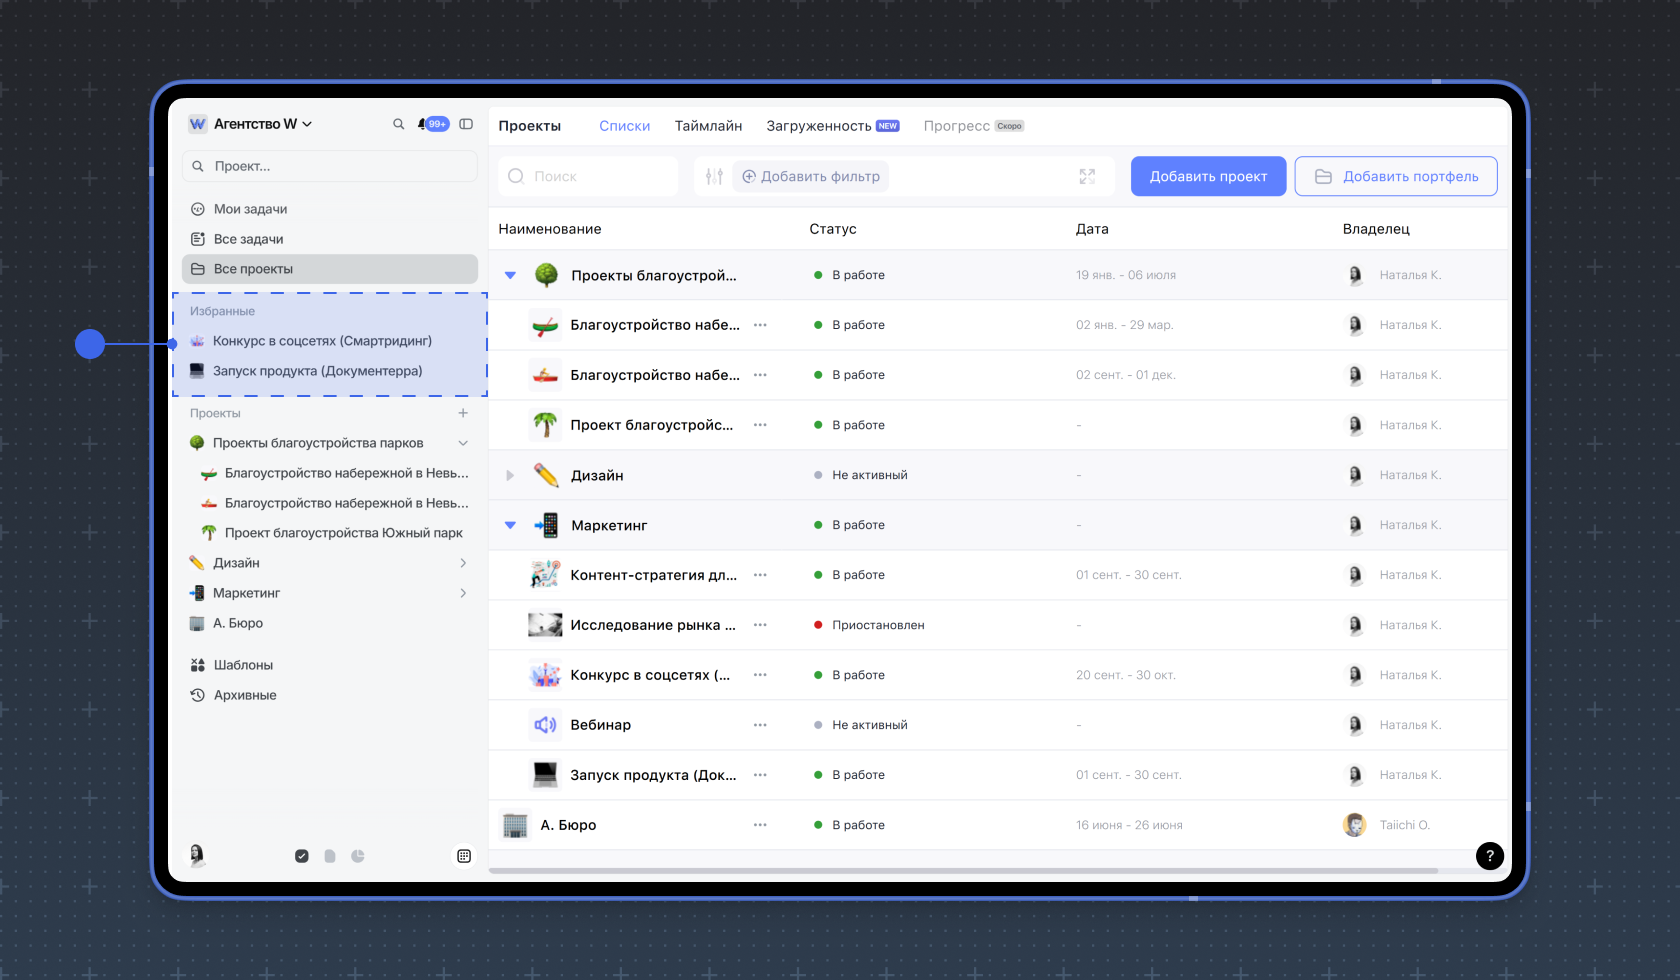The width and height of the screenshot is (1680, 980).
Task: Toggle the sidebar panel collapse icon
Action: tap(466, 124)
